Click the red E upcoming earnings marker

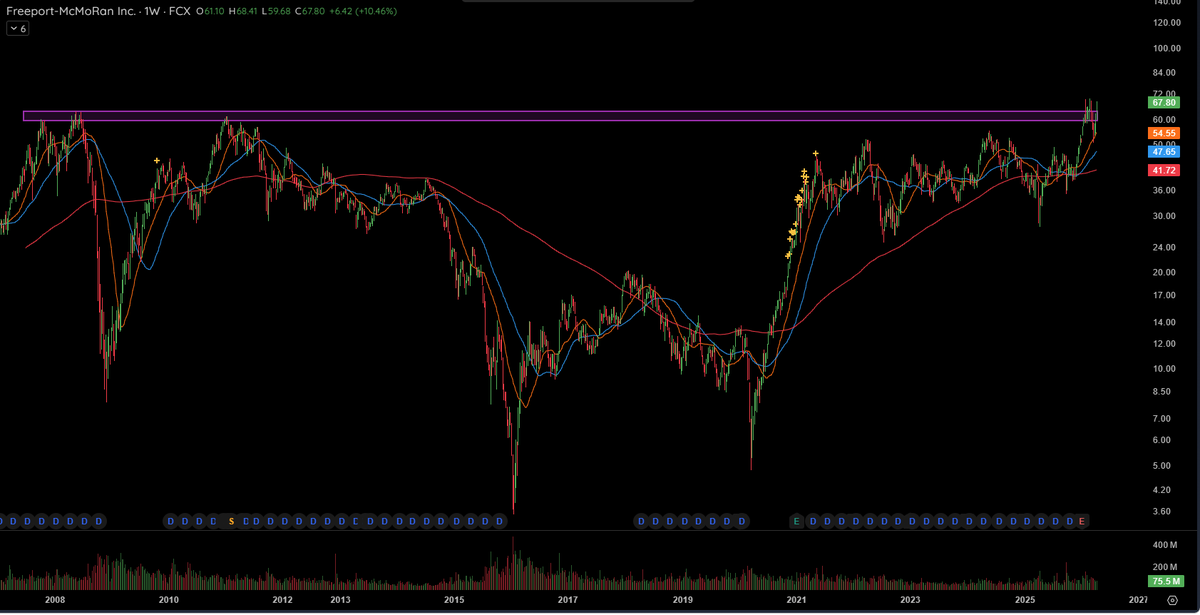(1081, 521)
